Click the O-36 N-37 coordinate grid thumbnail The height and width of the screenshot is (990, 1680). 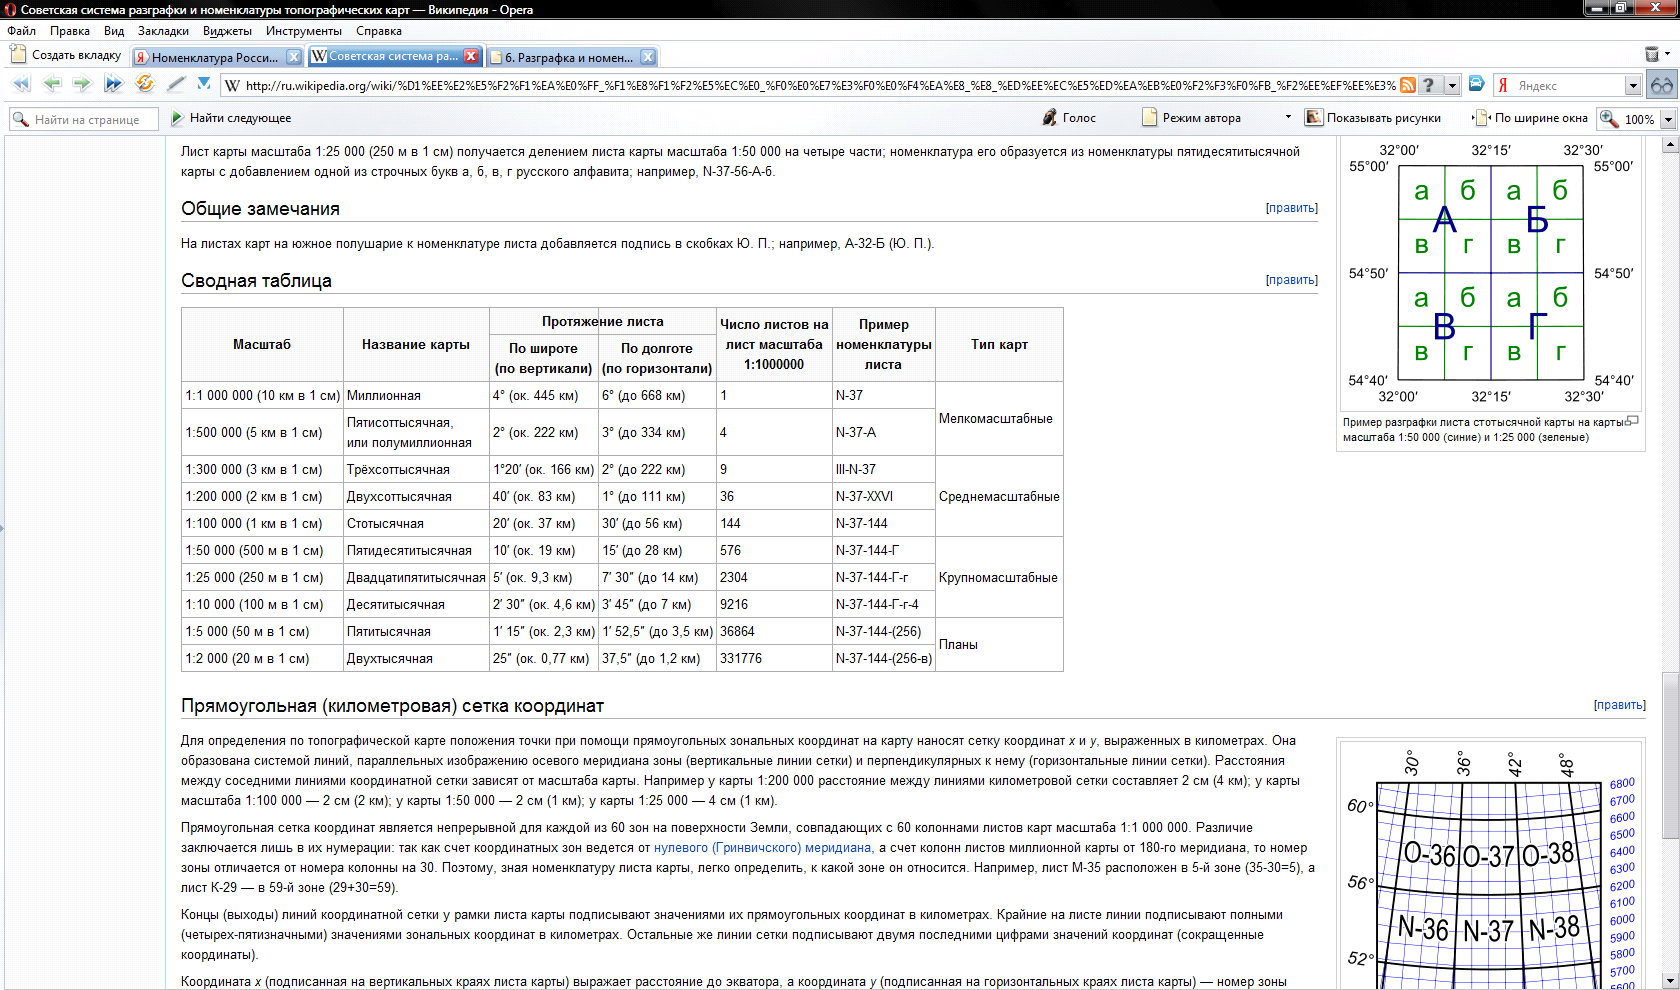pyautogui.click(x=1490, y=866)
